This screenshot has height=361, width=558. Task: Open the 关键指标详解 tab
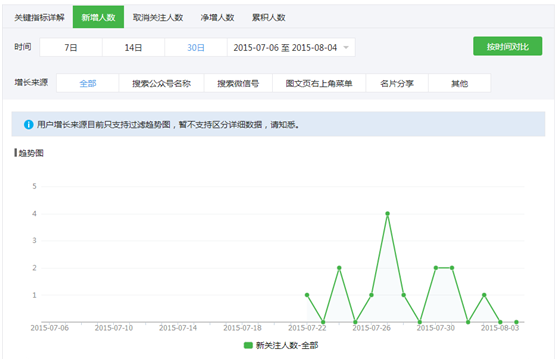[39, 17]
